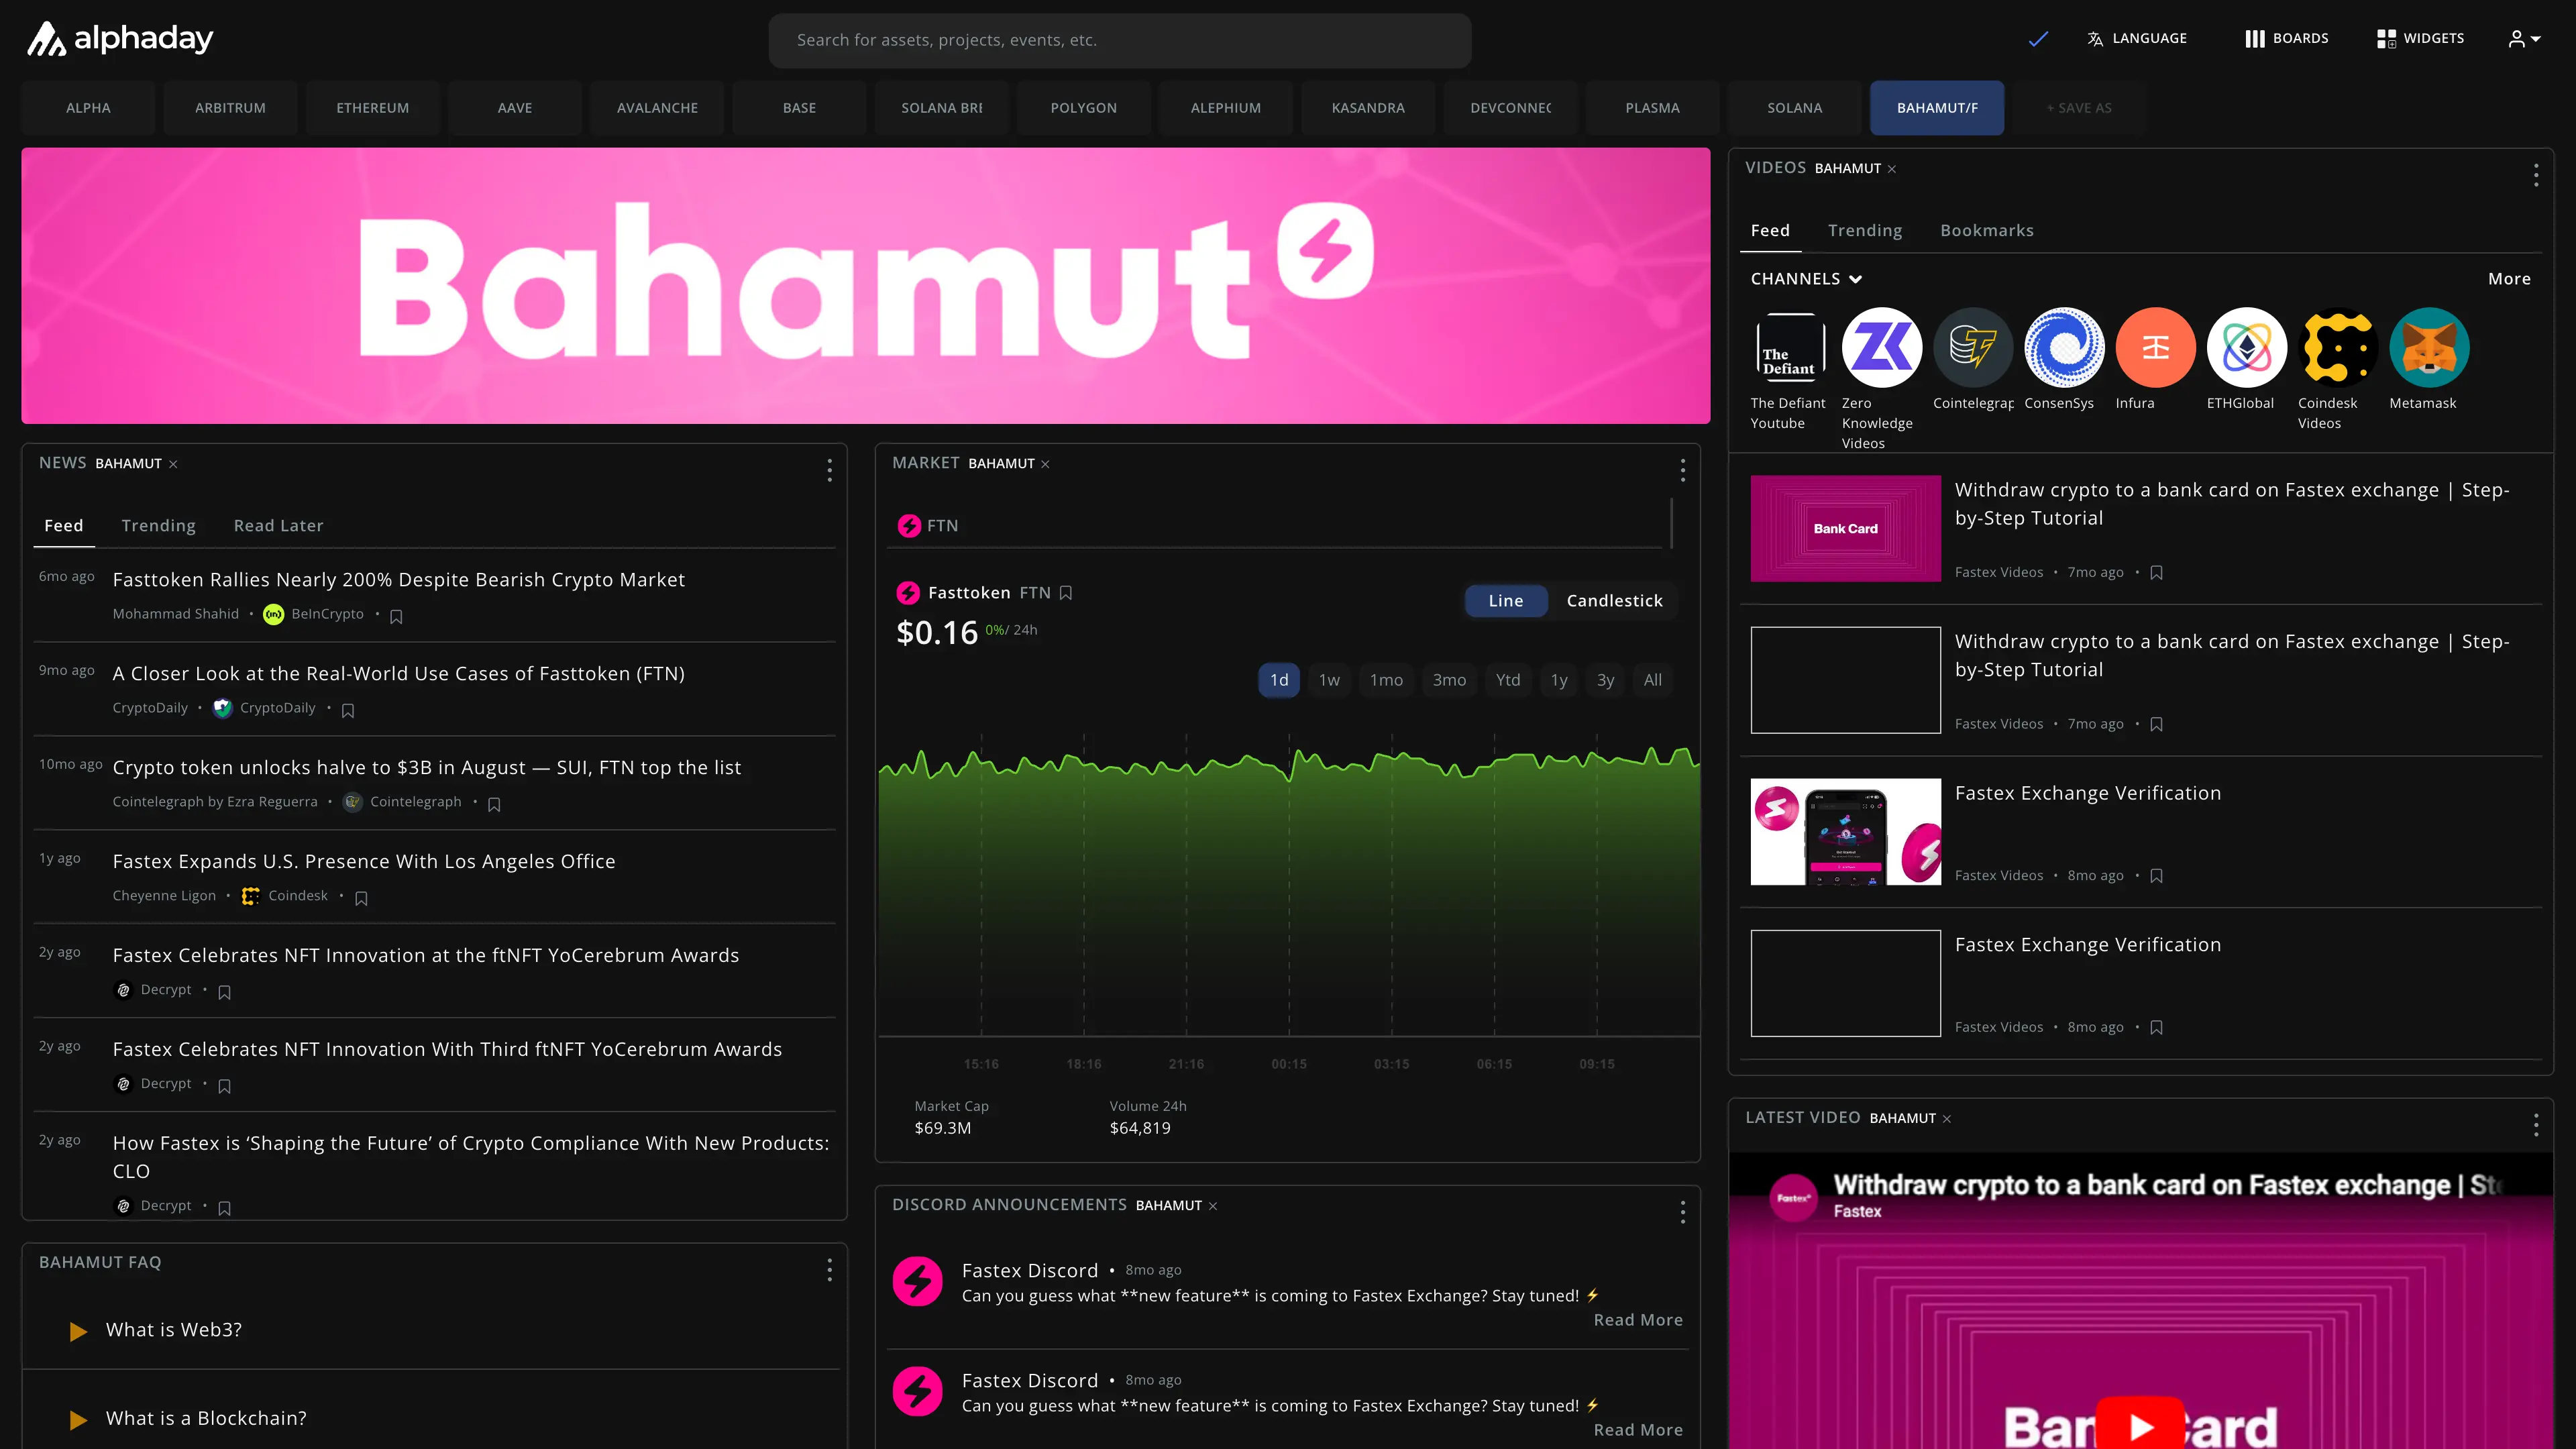Screen dimensions: 2576x1449
Task: Switch to the Arbitrum board tab
Action: click(230, 108)
